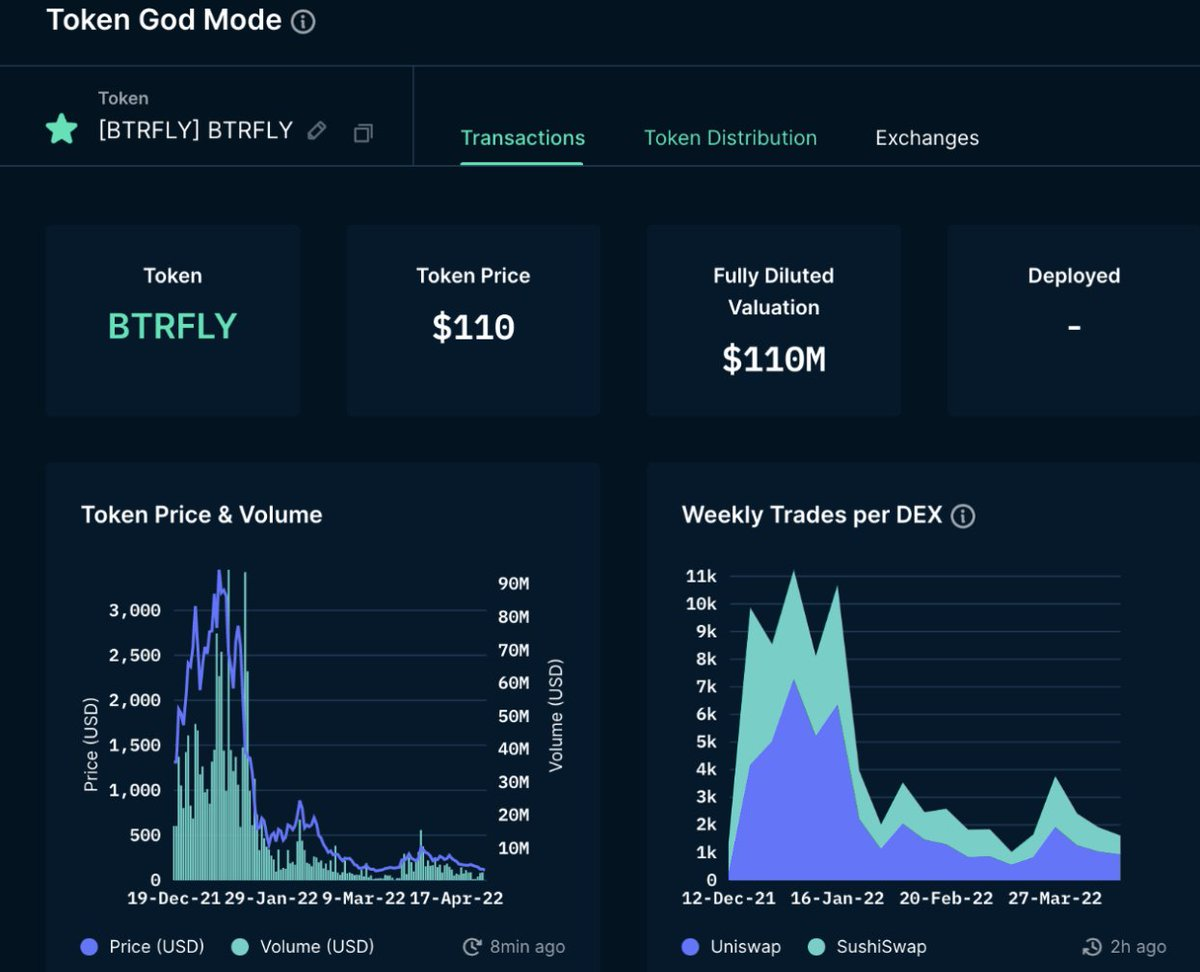1200x972 pixels.
Task: Click the info icon beside Token God Mode
Action: [x=303, y=22]
